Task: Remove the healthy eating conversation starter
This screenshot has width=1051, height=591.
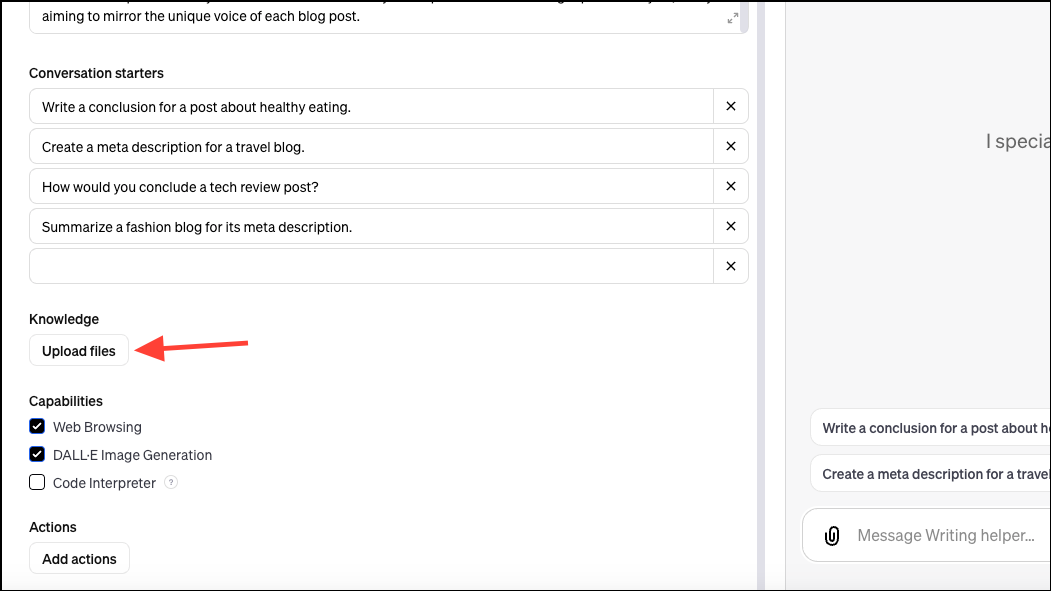Action: point(730,106)
